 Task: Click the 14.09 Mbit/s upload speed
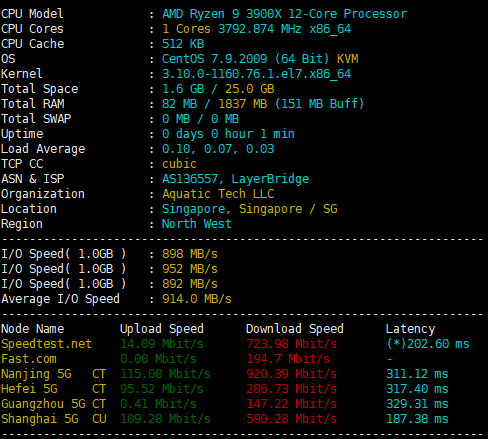[162, 344]
